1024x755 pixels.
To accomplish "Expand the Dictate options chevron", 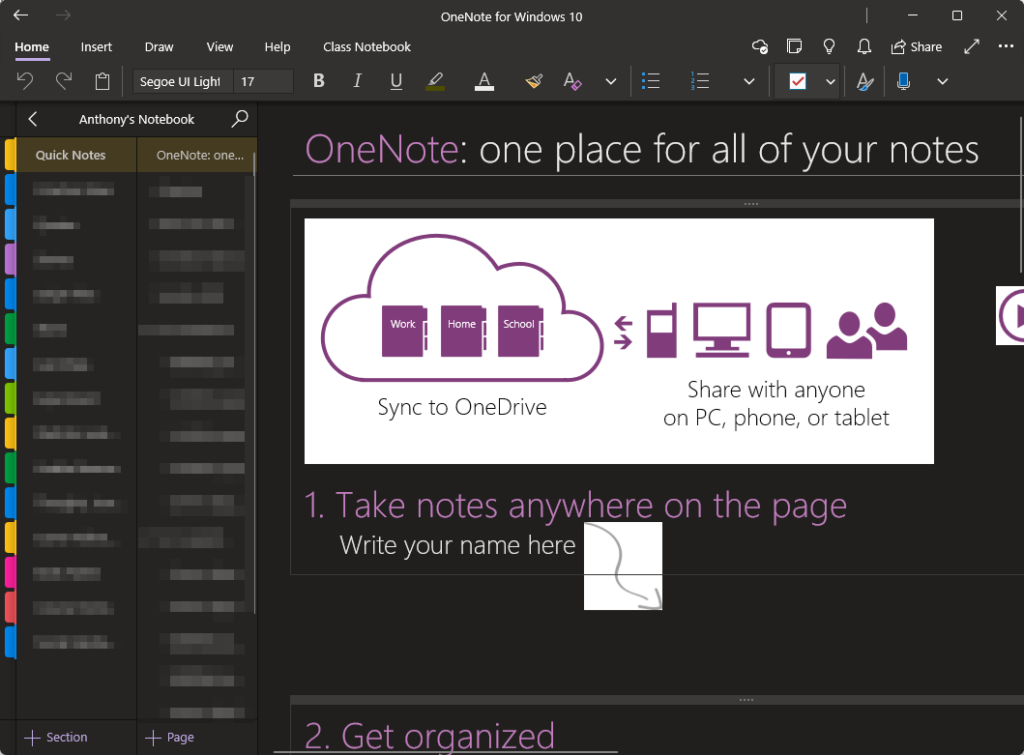I will pyautogui.click(x=942, y=82).
